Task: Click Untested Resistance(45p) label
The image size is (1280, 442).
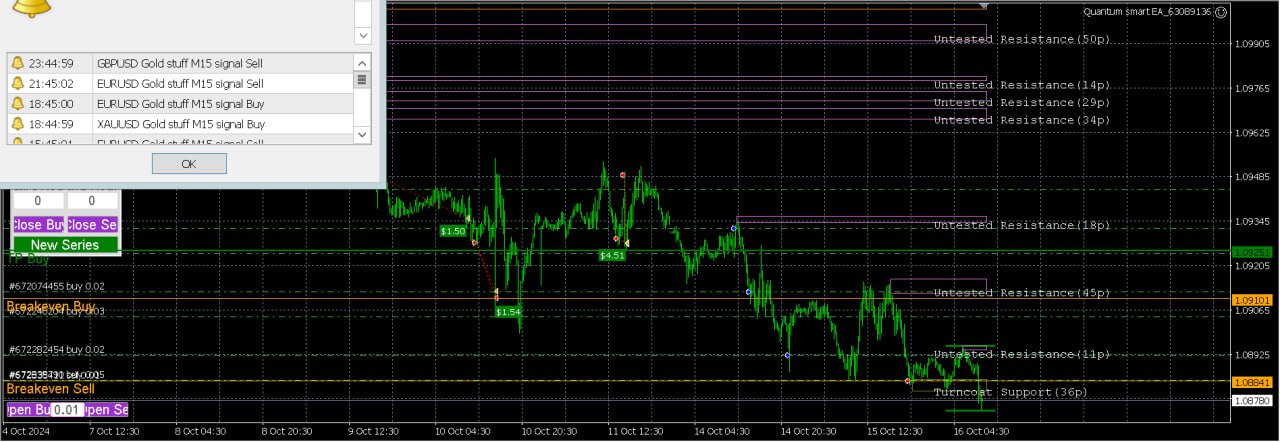Action: tap(1021, 293)
